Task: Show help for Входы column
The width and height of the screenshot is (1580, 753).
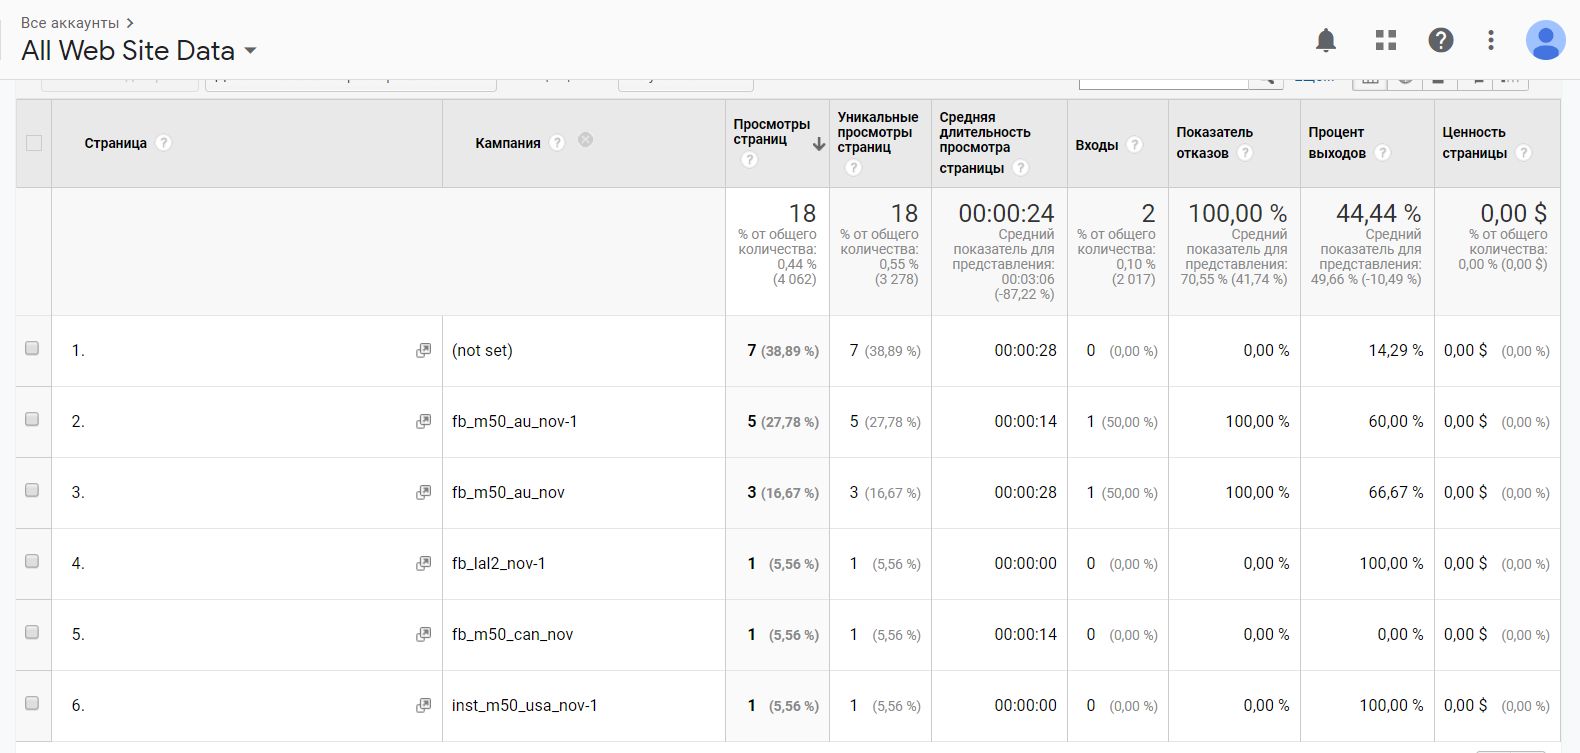Action: tap(1134, 145)
